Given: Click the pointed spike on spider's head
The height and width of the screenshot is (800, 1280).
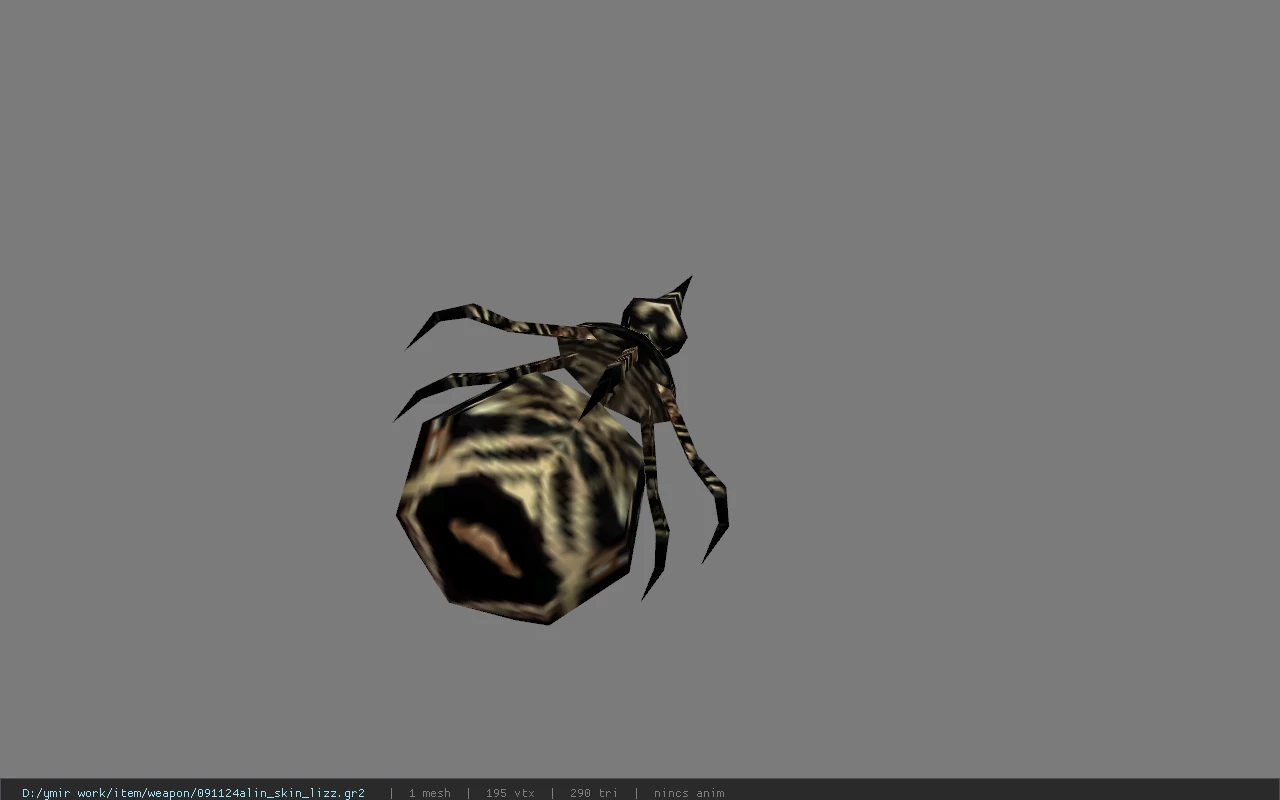Looking at the screenshot, I should click(680, 289).
